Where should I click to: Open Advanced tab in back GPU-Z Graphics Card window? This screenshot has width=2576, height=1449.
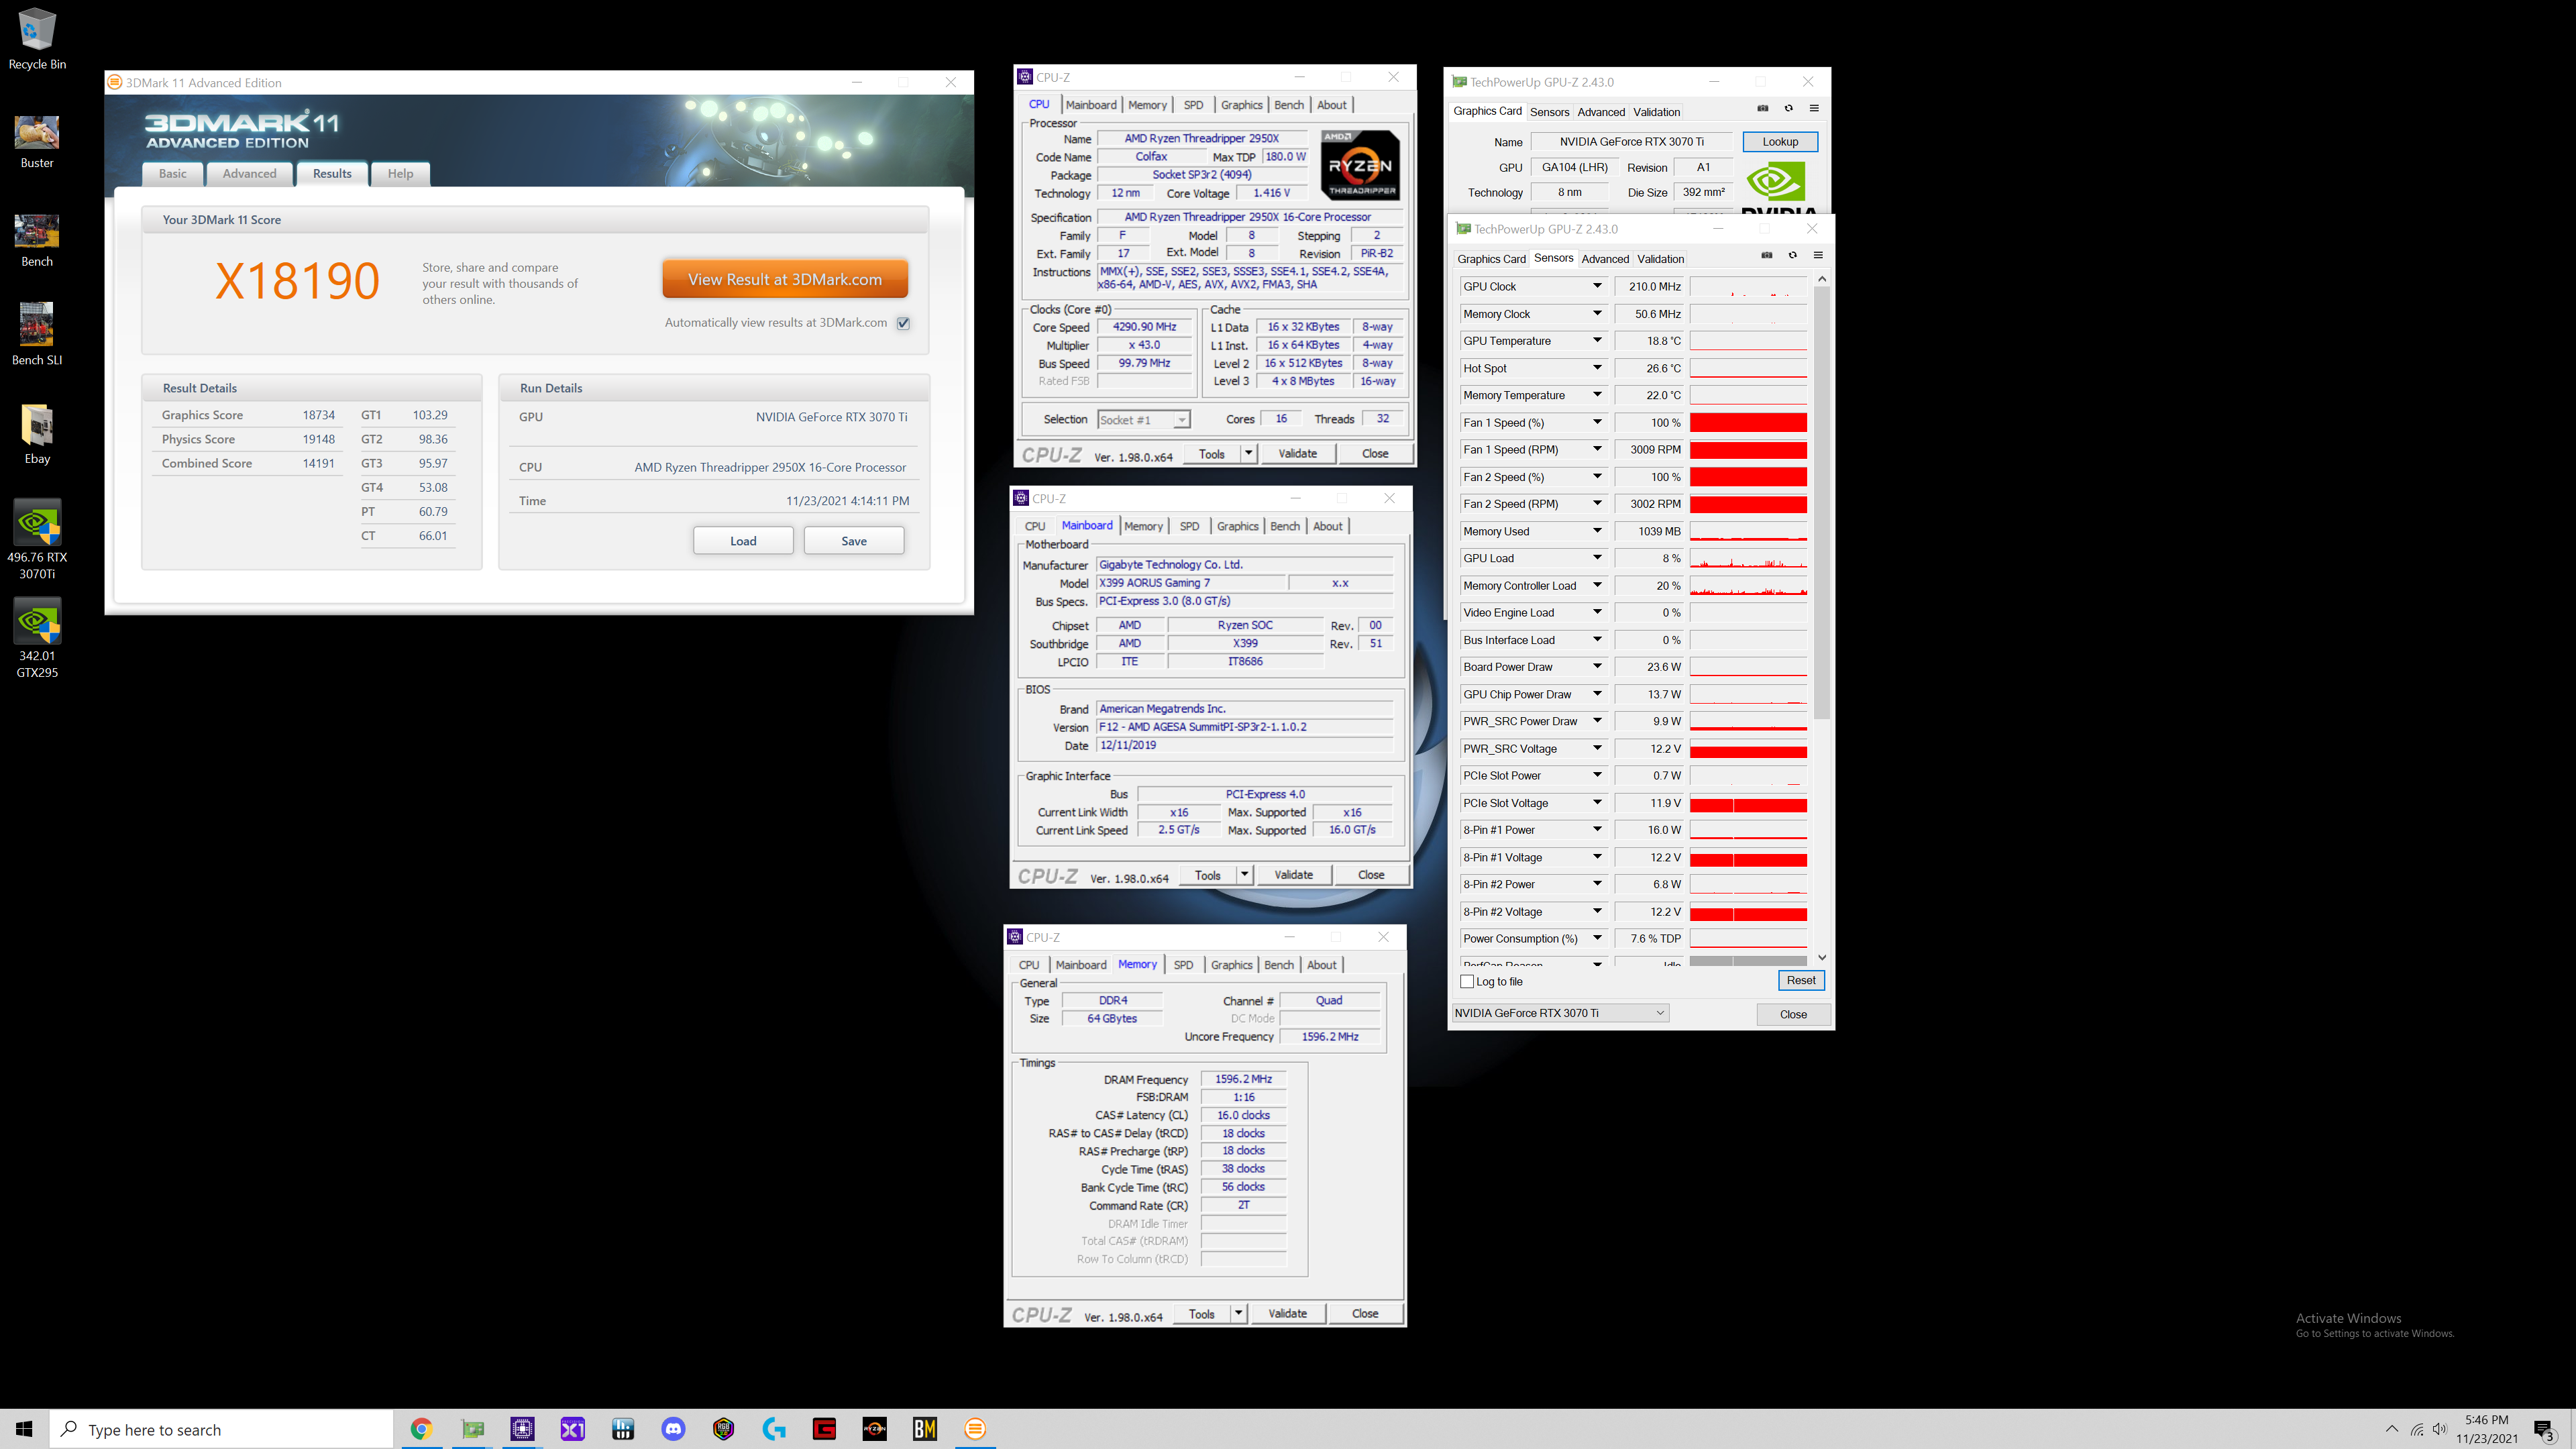[1601, 112]
